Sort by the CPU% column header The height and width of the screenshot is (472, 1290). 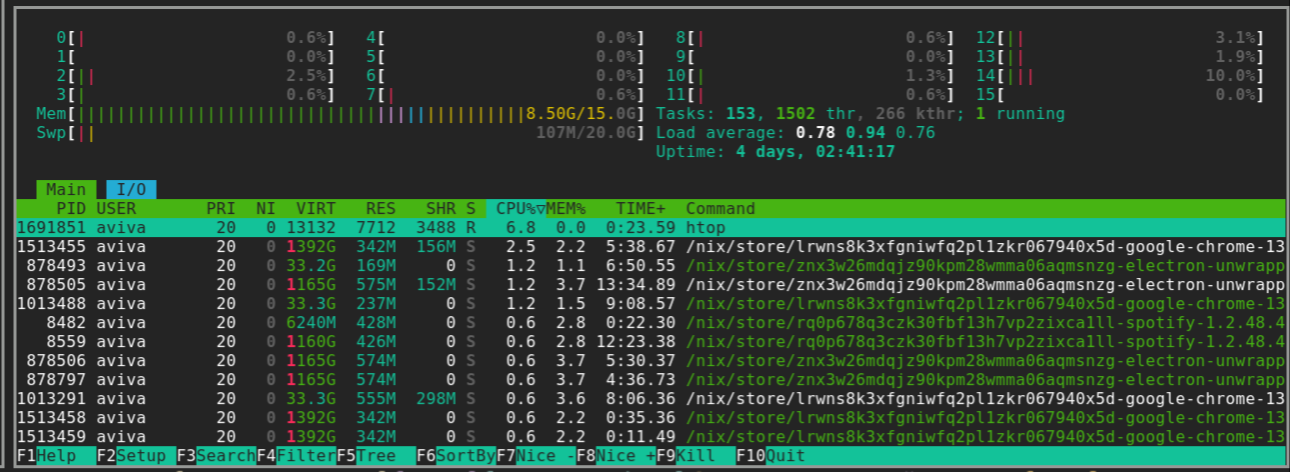(x=515, y=209)
